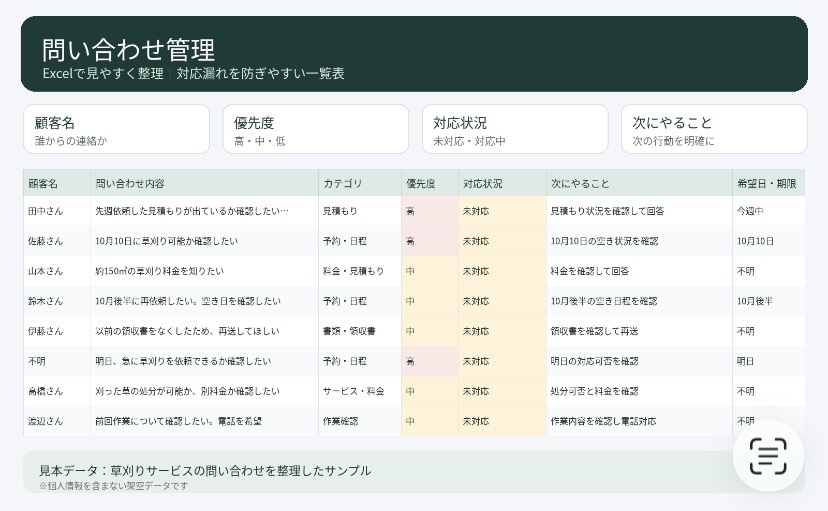
Task: Tap the scan text lens icon
Action: pyautogui.click(x=768, y=456)
